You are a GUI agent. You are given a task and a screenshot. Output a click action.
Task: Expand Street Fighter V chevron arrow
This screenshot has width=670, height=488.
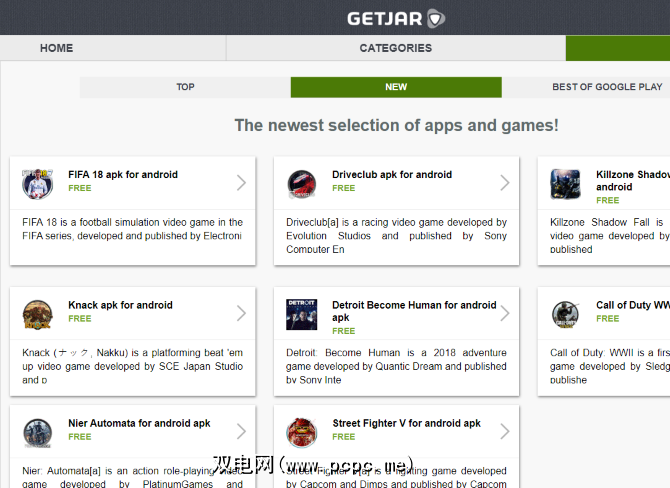point(505,431)
